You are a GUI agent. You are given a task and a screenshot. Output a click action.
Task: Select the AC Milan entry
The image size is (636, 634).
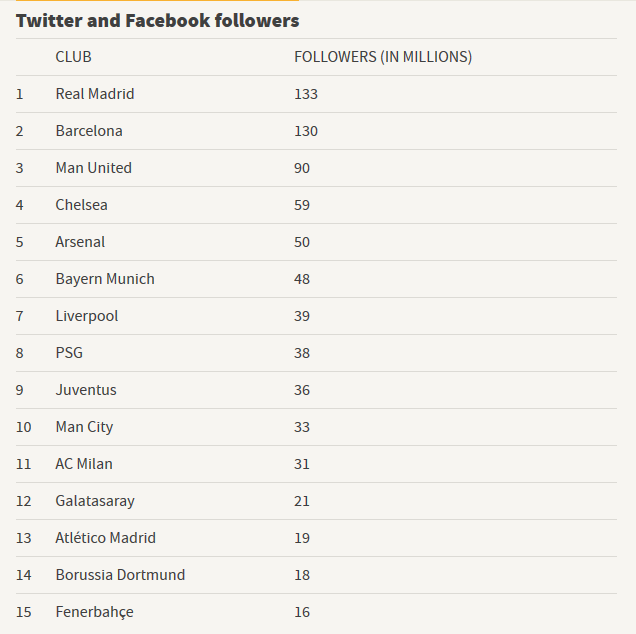coord(84,464)
